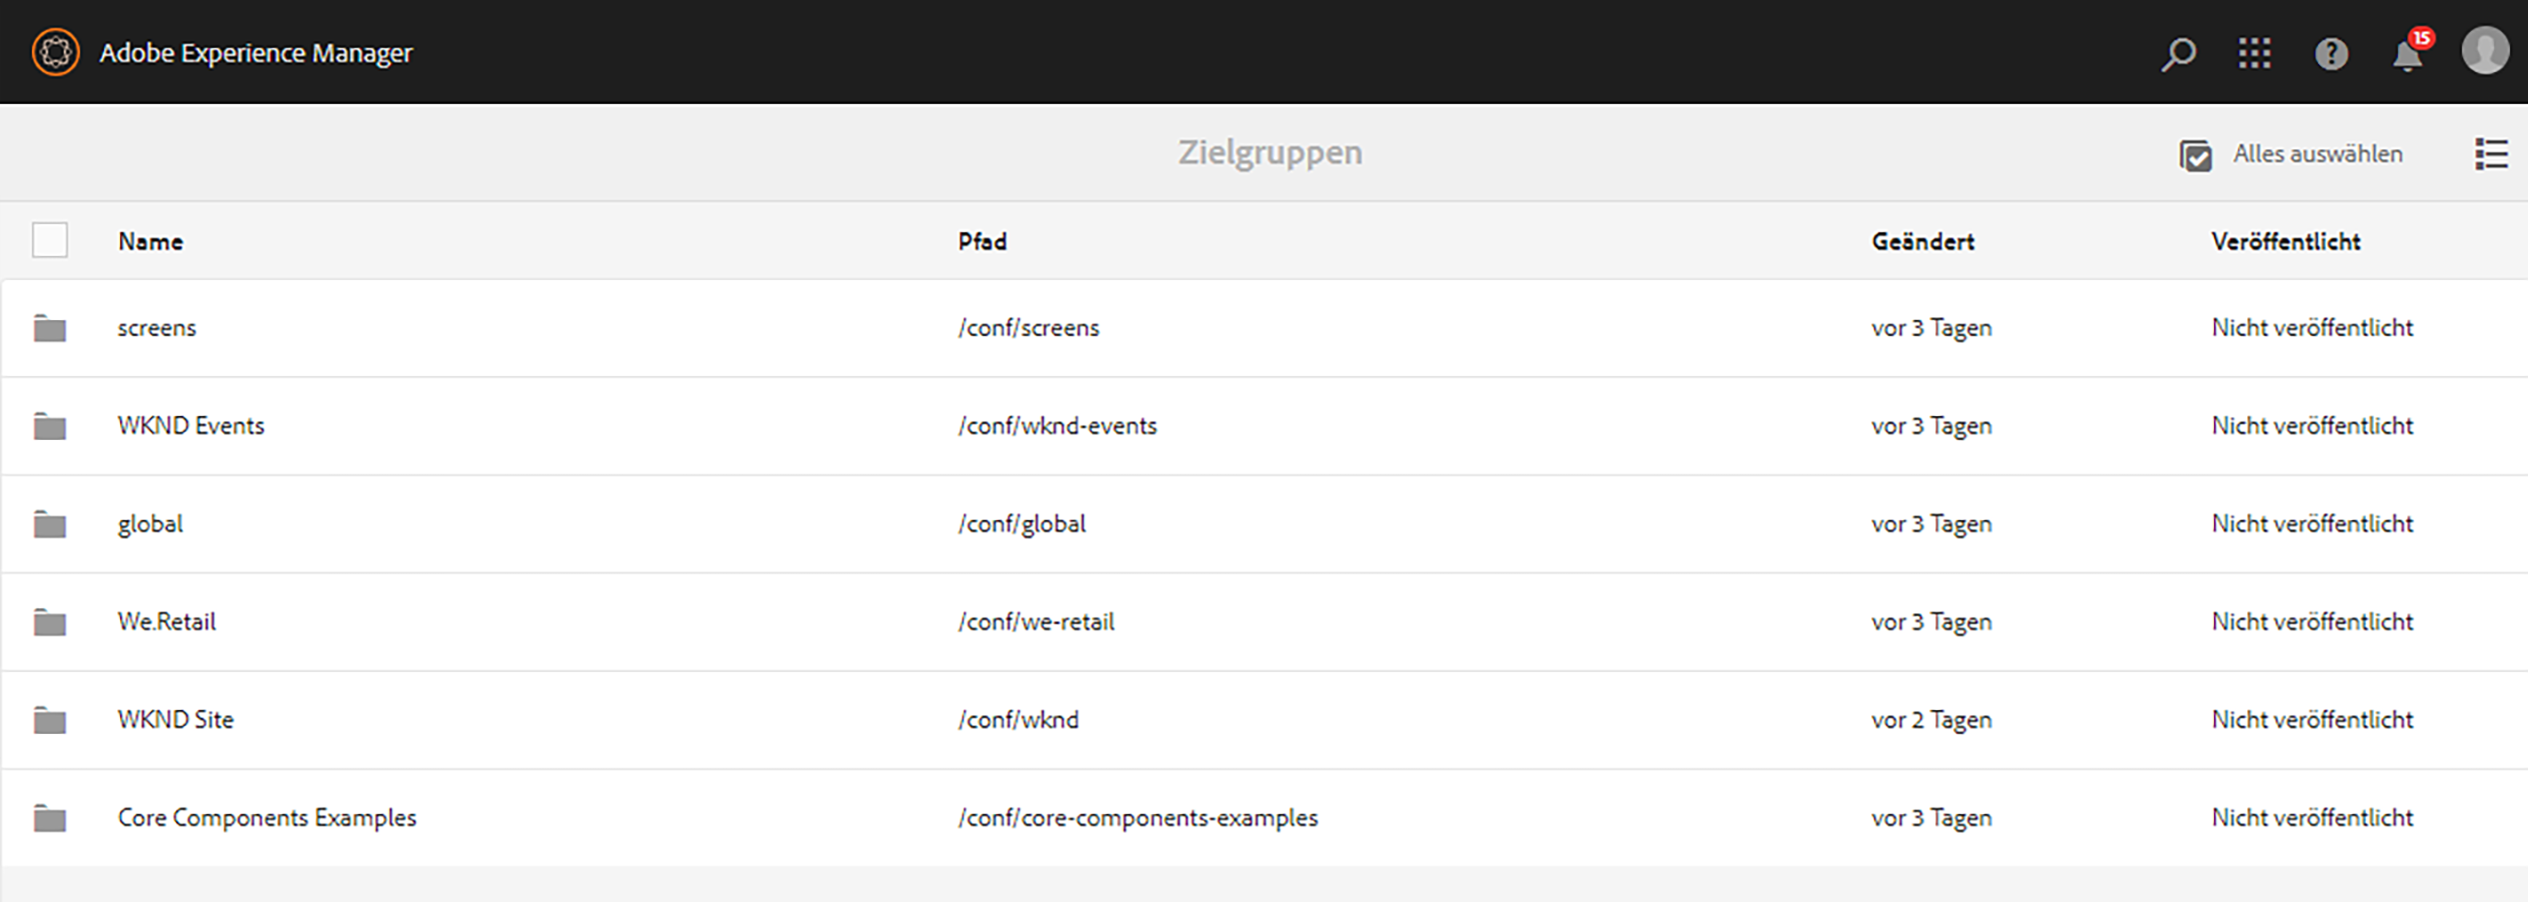2528x902 pixels.
Task: Click the folder icon for screens
Action: [x=50, y=328]
